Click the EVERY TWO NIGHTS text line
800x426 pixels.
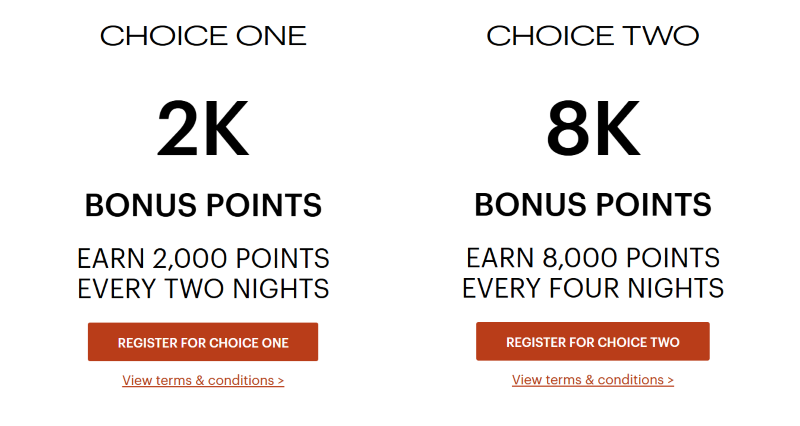pyautogui.click(x=203, y=289)
